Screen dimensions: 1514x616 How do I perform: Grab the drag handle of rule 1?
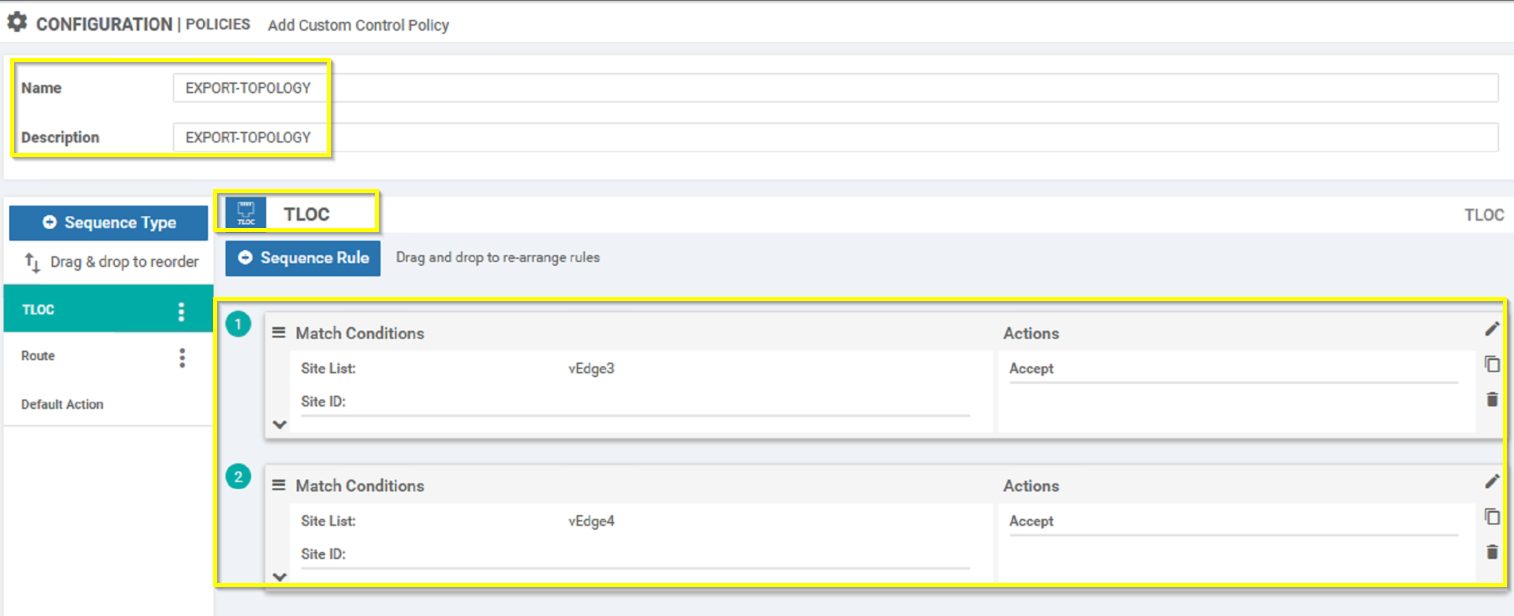click(x=279, y=332)
